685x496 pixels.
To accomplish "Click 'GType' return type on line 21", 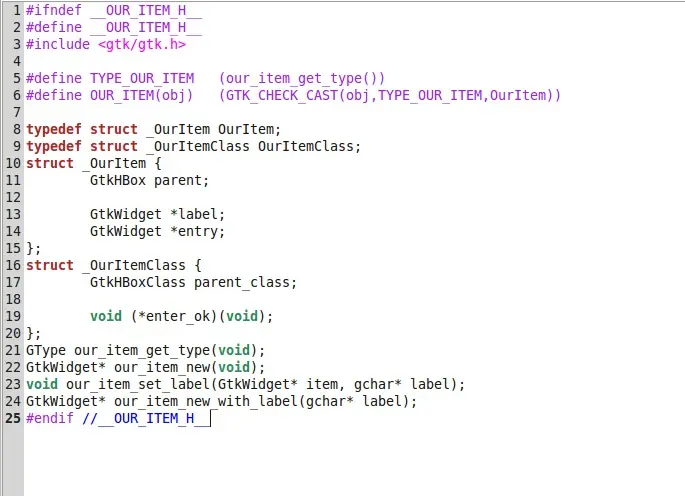I will pos(46,351).
